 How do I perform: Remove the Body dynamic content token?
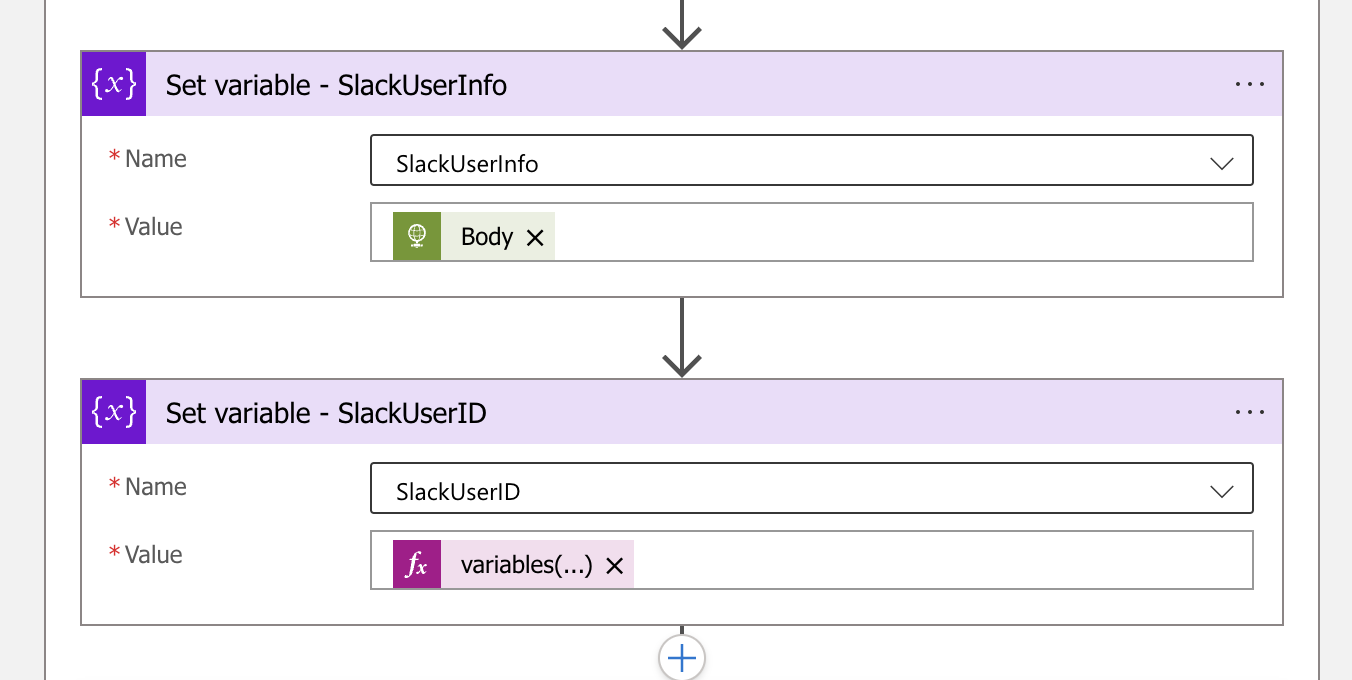point(535,238)
